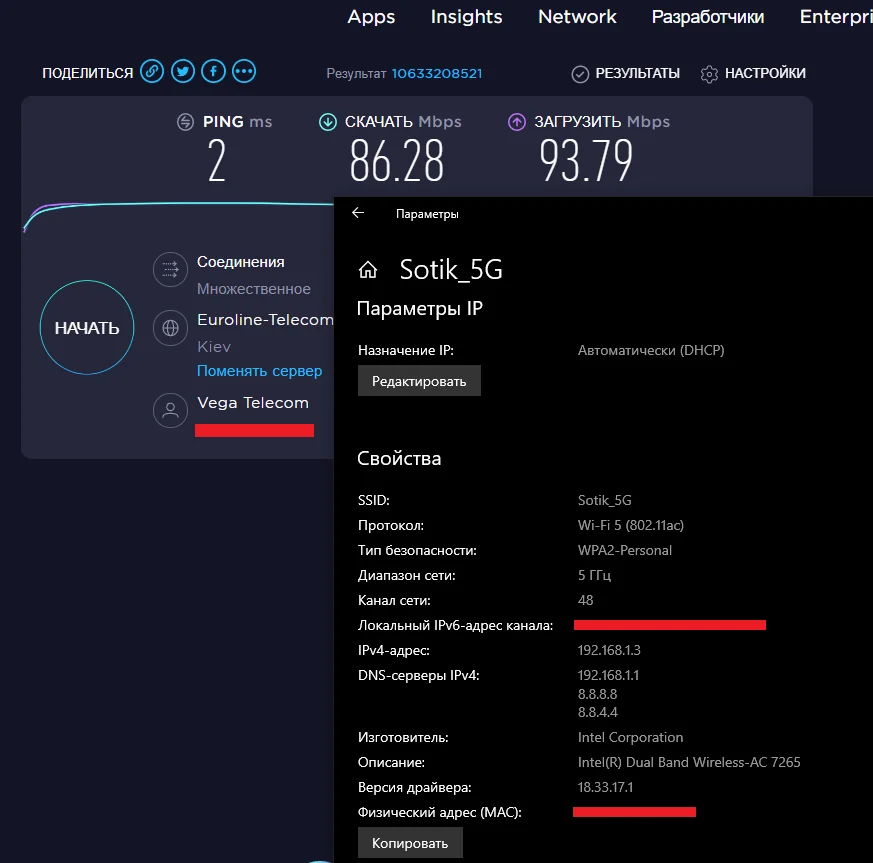This screenshot has height=863, width=873.
Task: Open the Apps menu item
Action: tap(371, 17)
